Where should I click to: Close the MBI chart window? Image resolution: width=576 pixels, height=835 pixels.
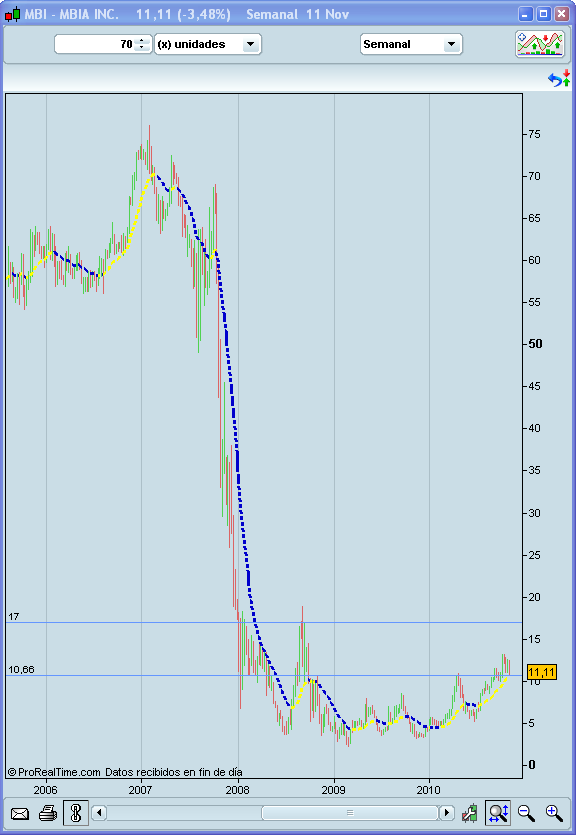[562, 14]
